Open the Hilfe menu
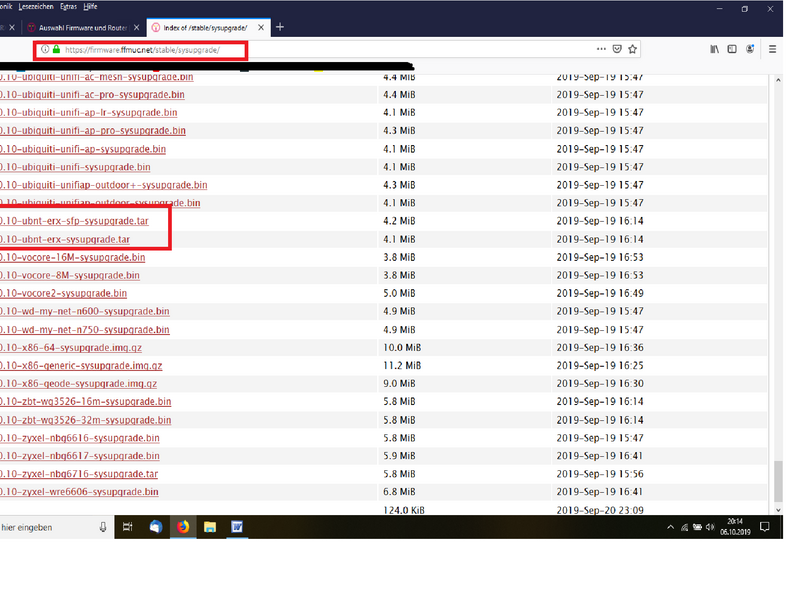 click(x=90, y=7)
